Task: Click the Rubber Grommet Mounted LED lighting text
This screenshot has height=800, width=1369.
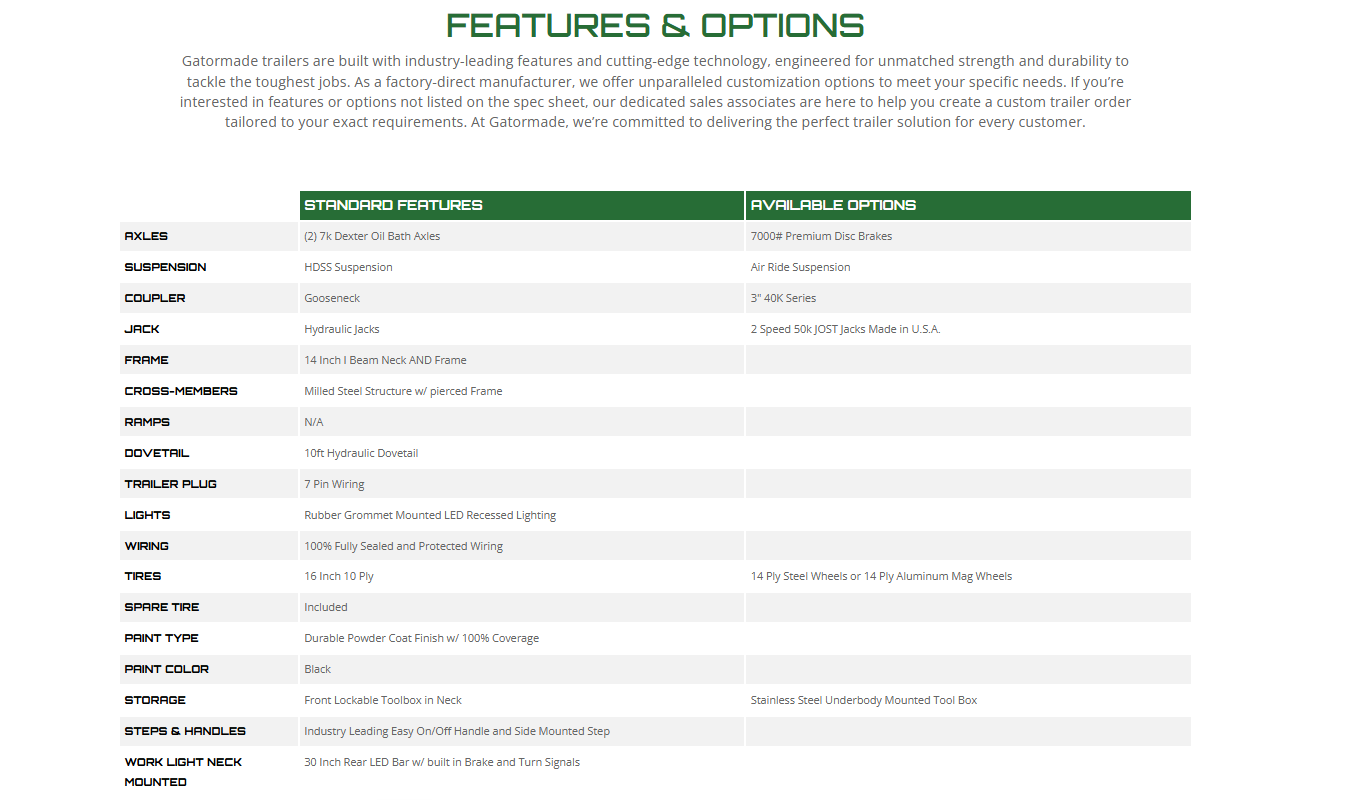Action: (x=430, y=515)
